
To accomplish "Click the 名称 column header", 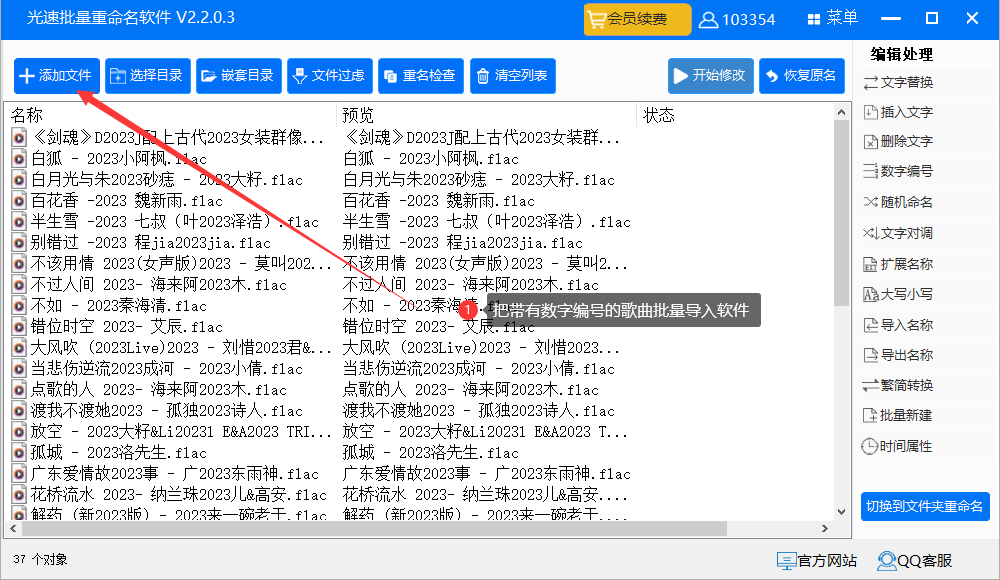I will (x=27, y=115).
